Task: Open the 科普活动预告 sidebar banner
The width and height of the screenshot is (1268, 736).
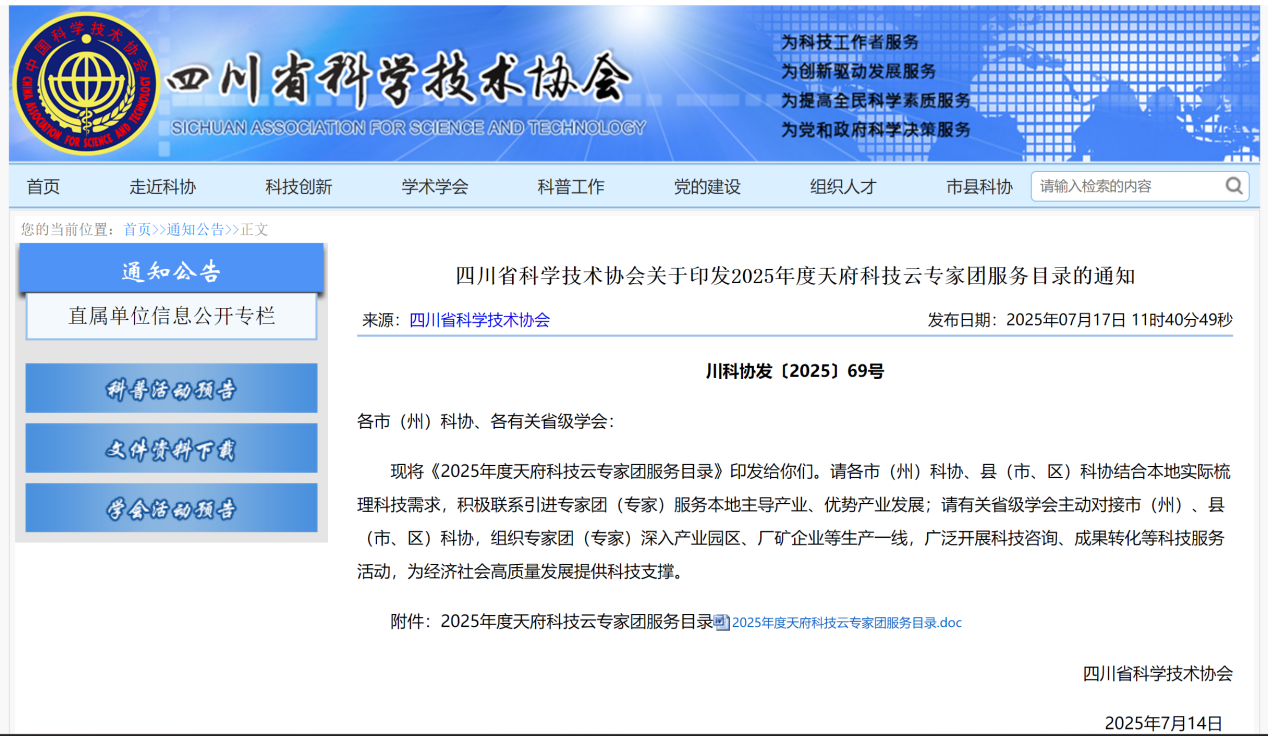Action: [171, 388]
